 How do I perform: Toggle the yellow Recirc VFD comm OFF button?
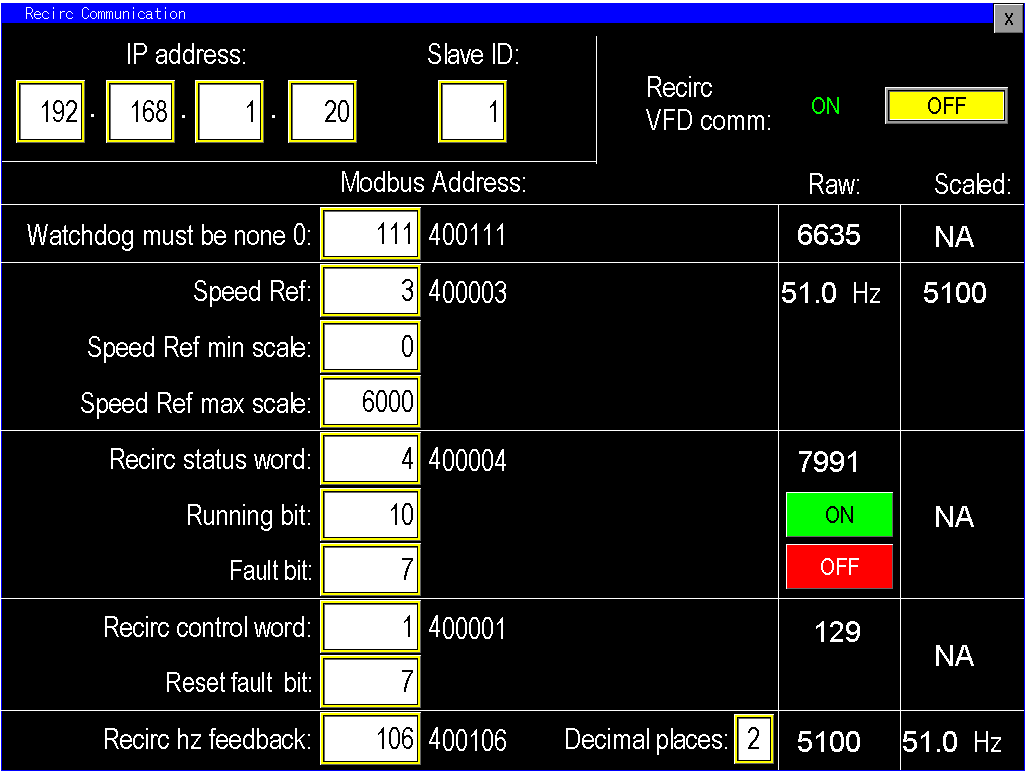pyautogui.click(x=945, y=106)
